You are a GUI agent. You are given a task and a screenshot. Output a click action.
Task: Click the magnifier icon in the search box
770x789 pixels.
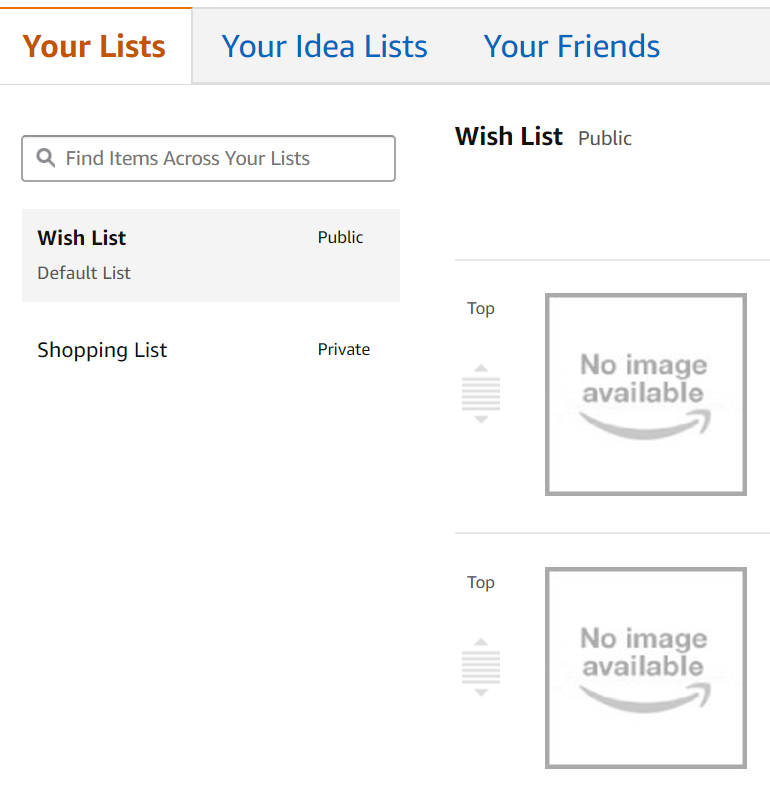46,158
